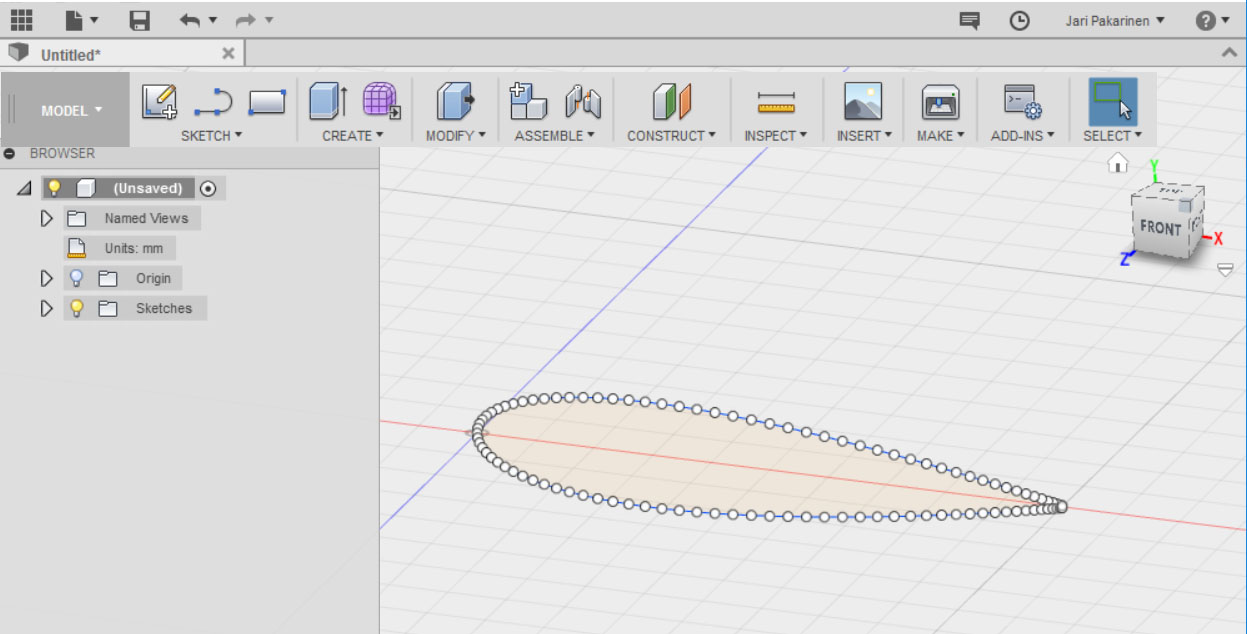This screenshot has width=1247, height=634.
Task: Open the redo history dropdown arrow
Action: click(x=268, y=20)
